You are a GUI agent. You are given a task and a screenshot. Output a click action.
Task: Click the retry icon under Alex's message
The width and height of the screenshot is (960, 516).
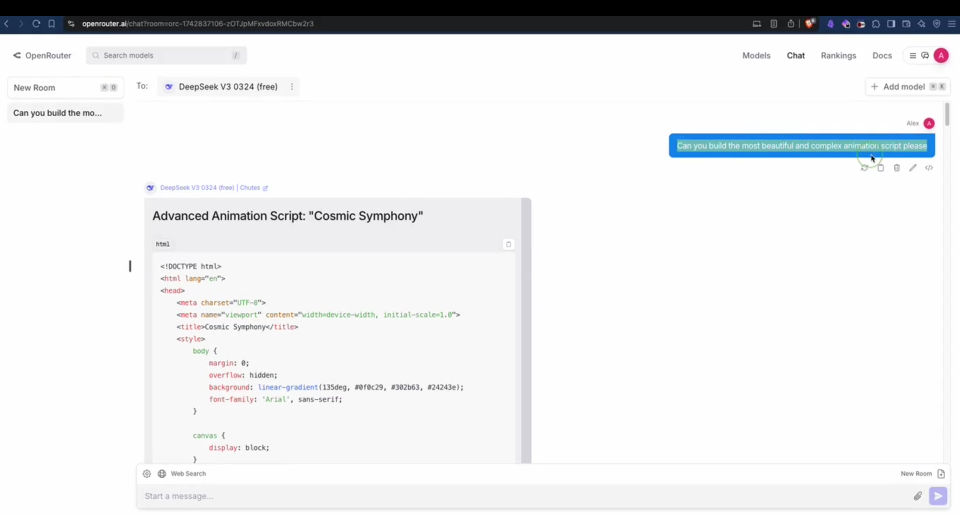tap(864, 168)
